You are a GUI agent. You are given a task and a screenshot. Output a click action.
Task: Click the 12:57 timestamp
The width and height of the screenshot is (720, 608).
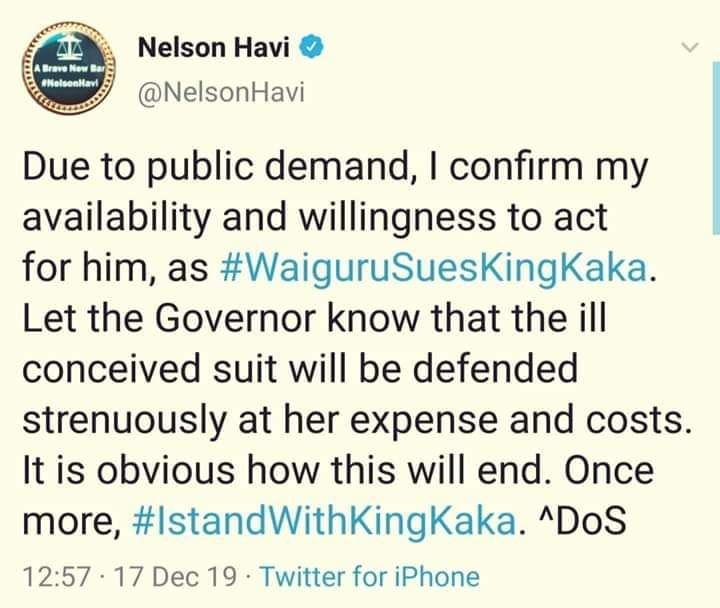56,577
